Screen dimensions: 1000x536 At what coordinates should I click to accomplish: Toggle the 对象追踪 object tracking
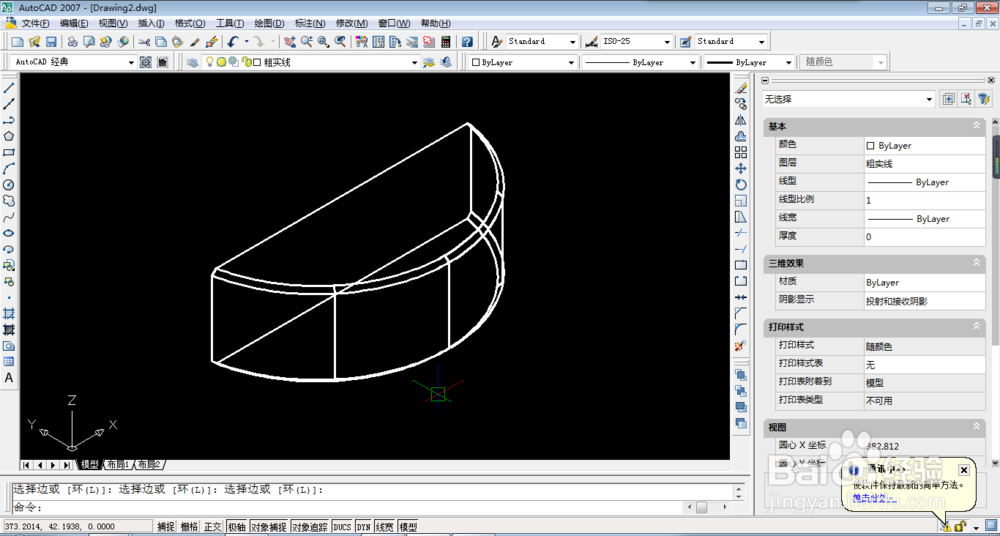(310, 527)
